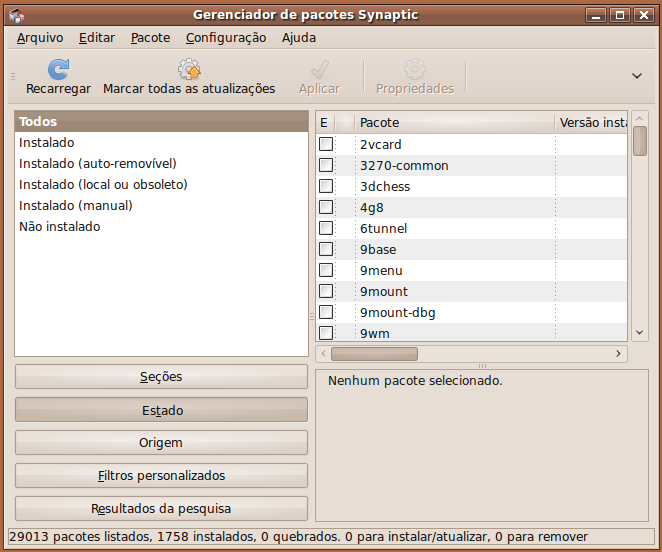This screenshot has width=662, height=552.
Task: Click the Aplicar checkmark icon
Action: click(320, 69)
